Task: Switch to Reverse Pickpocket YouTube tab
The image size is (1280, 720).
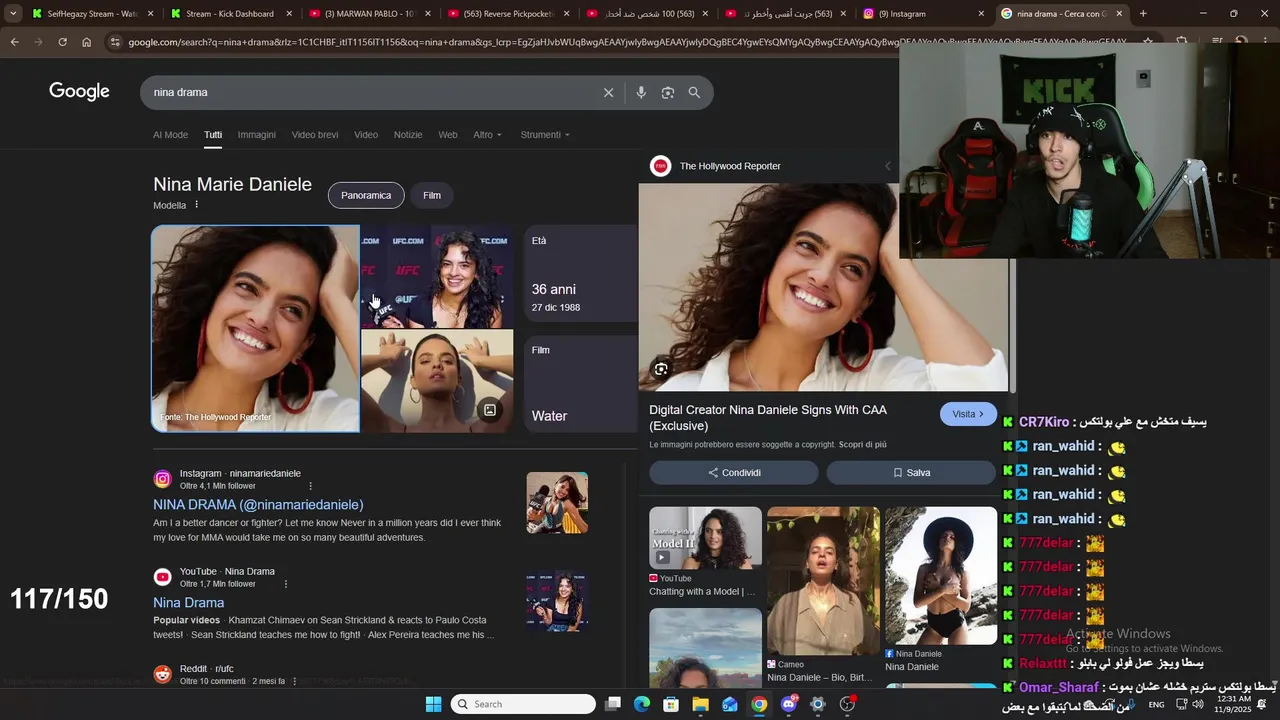Action: click(510, 14)
